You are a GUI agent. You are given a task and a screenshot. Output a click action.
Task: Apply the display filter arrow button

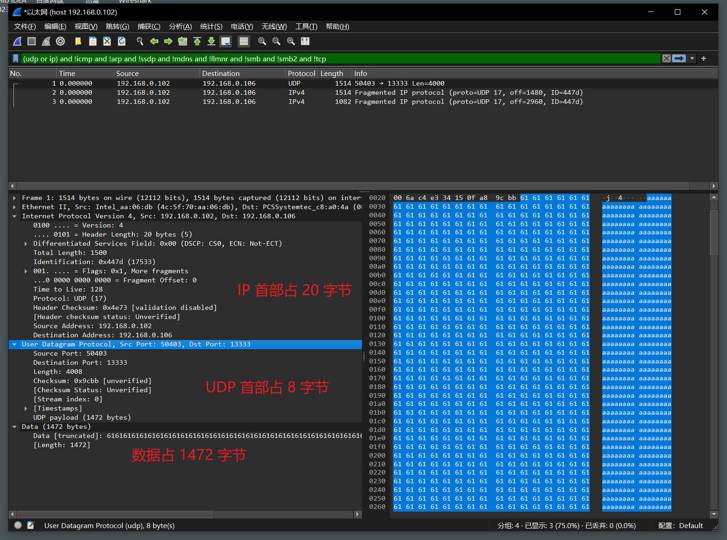[x=680, y=59]
